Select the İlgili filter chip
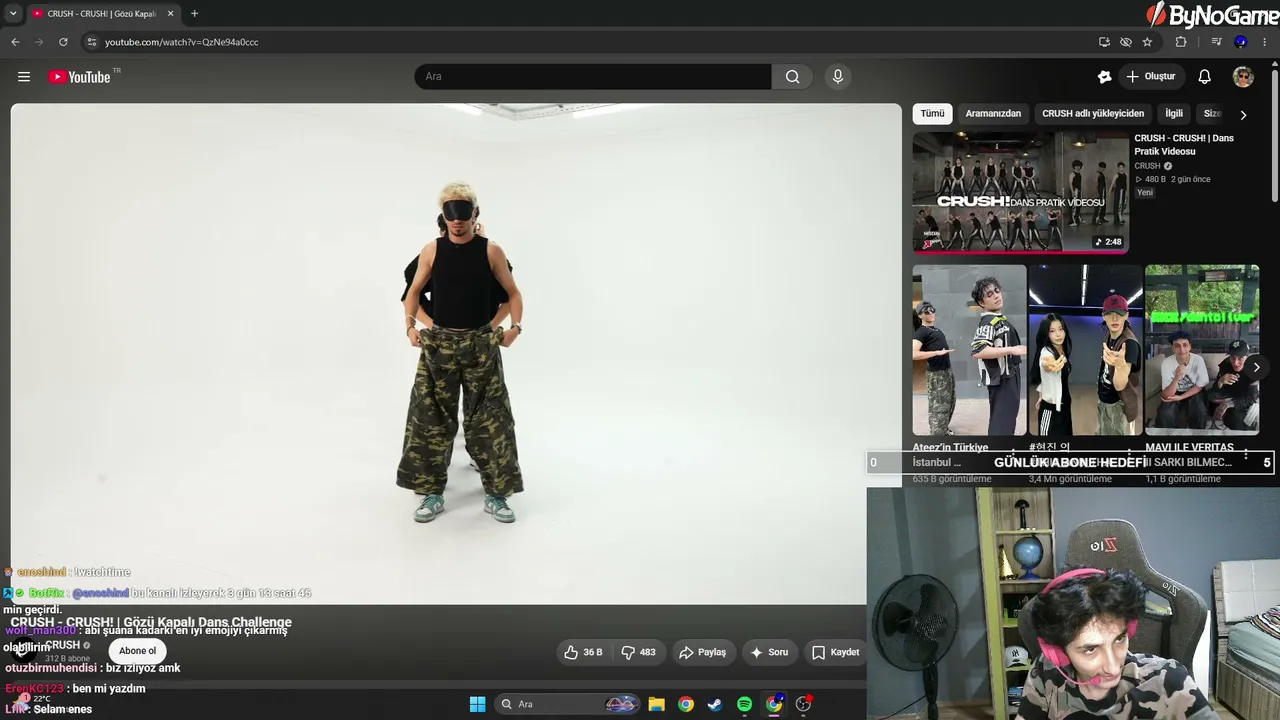This screenshot has width=1280, height=720. pos(1174,114)
